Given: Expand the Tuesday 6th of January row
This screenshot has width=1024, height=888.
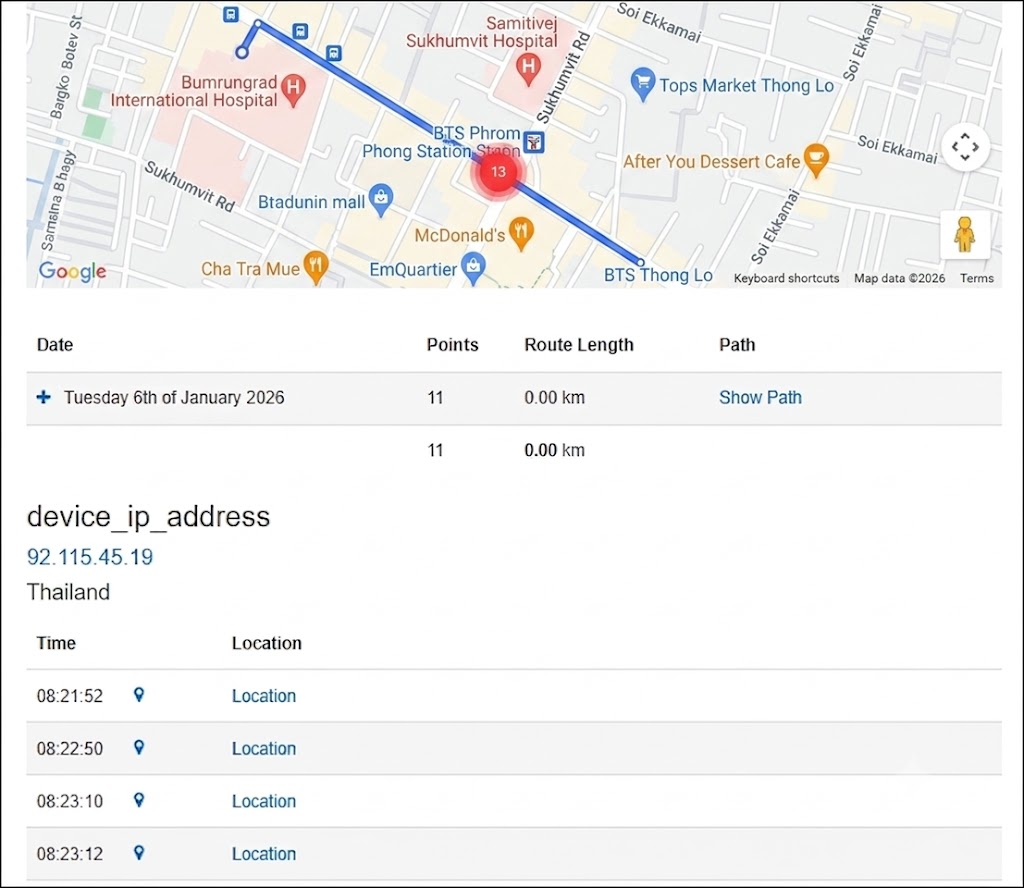Looking at the screenshot, I should point(44,397).
